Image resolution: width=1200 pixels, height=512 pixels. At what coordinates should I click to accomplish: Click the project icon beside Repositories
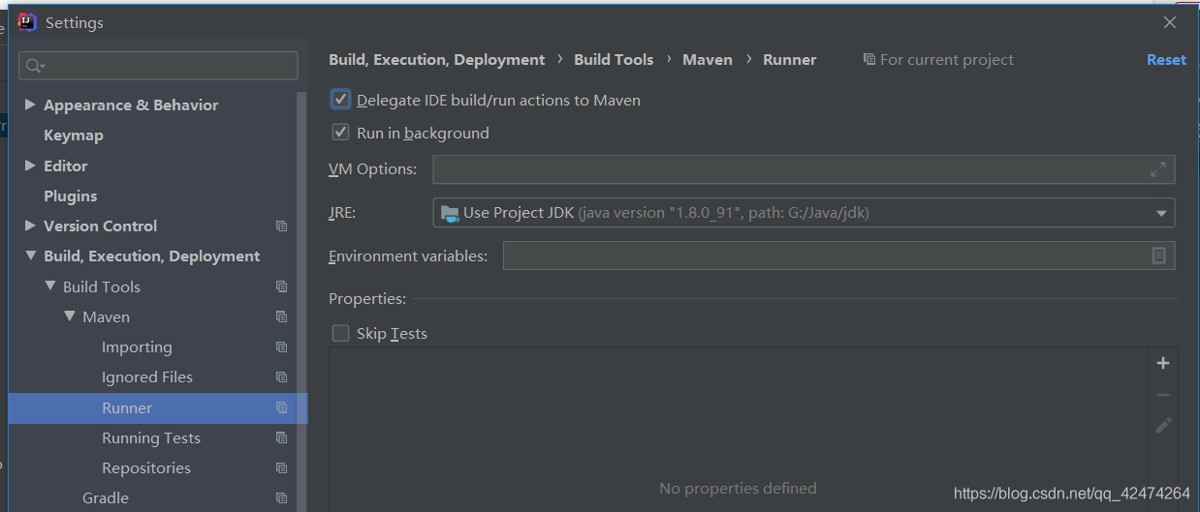(x=281, y=468)
